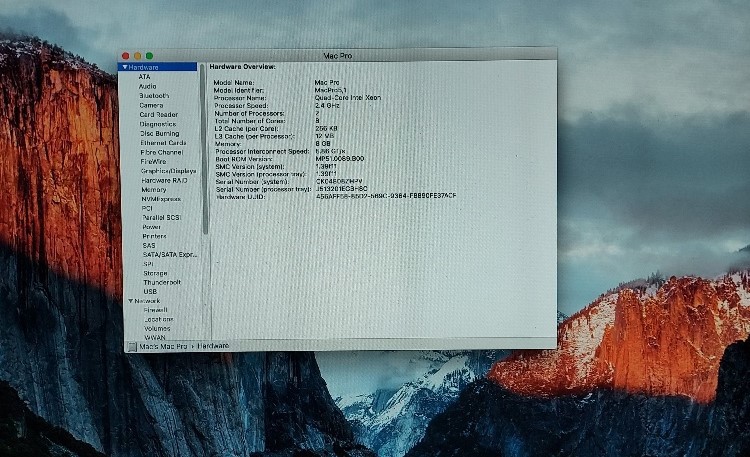The height and width of the screenshot is (457, 750).
Task: Click the Processor Interconnect Speed label
Action: pos(262,151)
